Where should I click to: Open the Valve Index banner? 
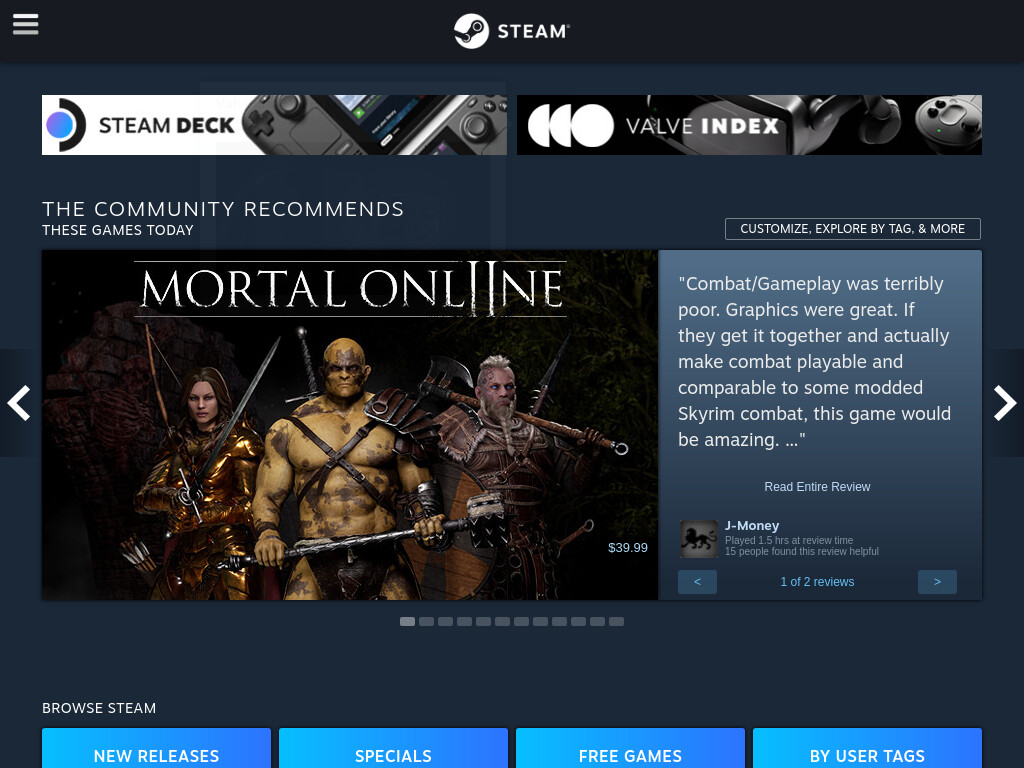pos(749,125)
